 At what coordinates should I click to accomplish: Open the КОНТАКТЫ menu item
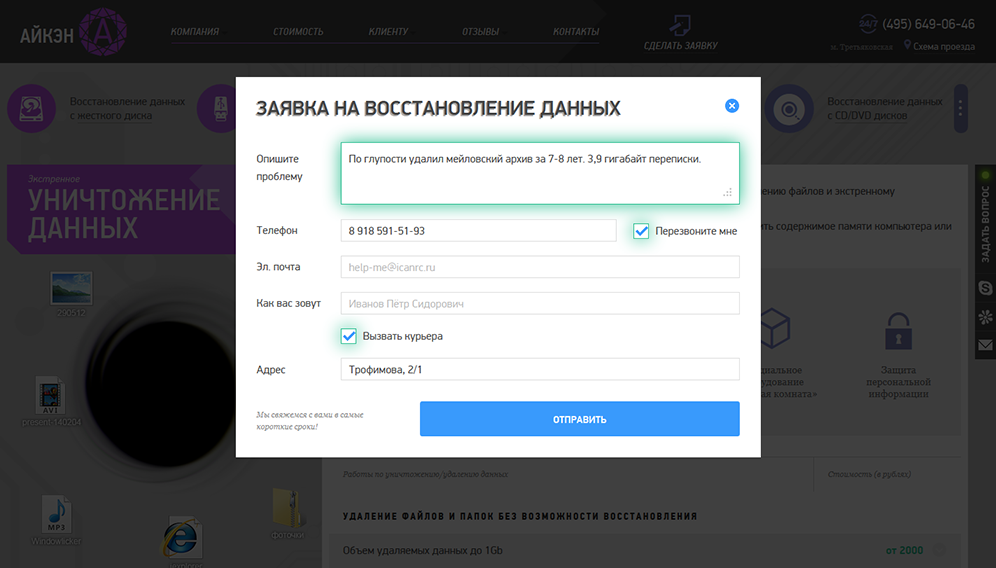click(x=575, y=31)
